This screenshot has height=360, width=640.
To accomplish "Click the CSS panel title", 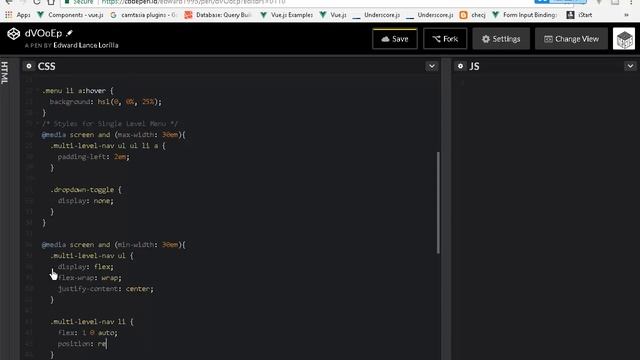I will coord(47,66).
